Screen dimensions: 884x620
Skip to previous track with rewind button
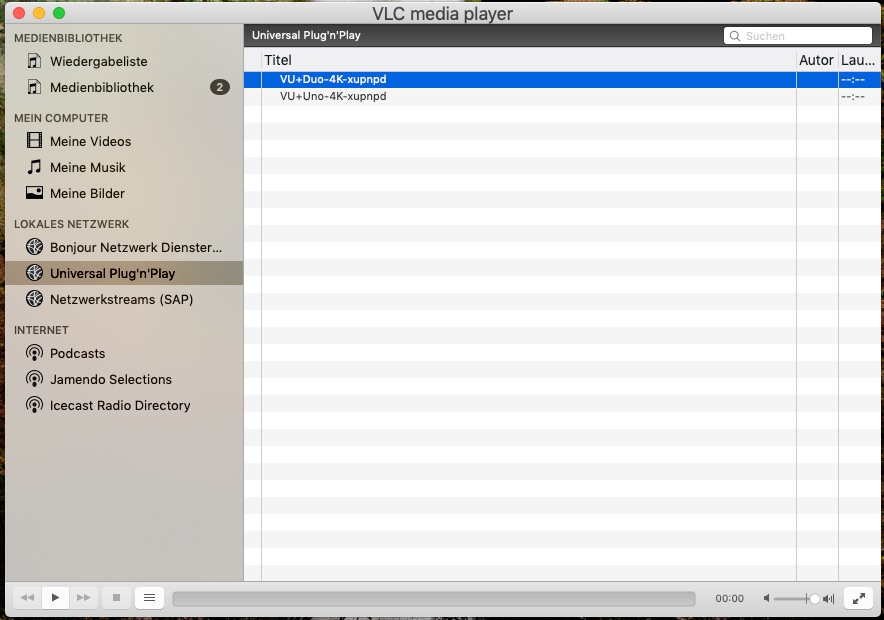(27, 598)
